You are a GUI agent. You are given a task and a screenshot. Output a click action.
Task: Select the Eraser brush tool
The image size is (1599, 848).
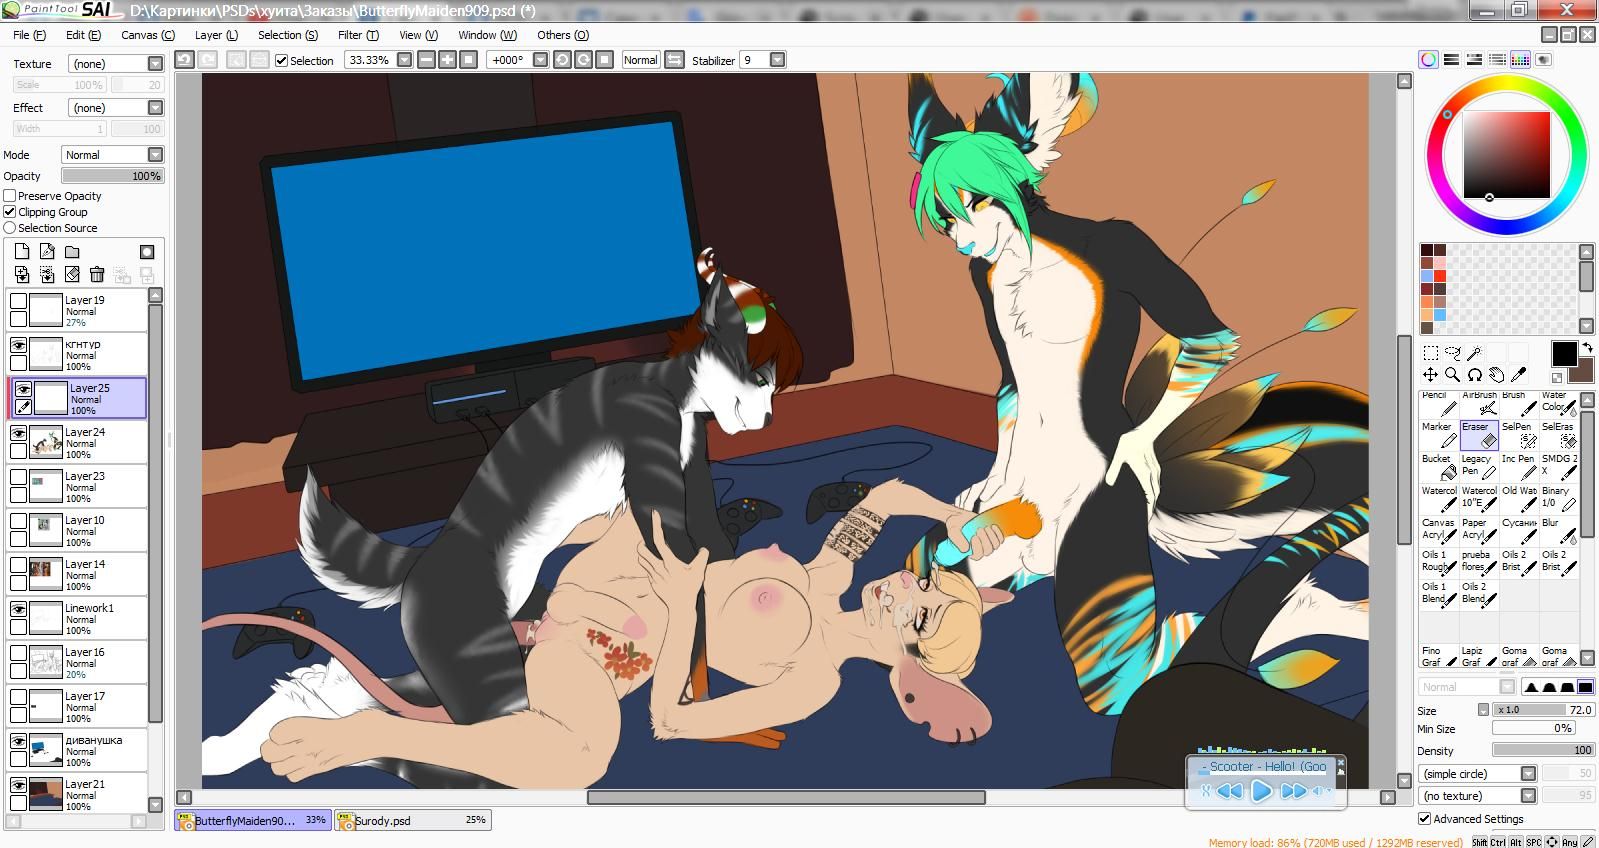(x=1479, y=434)
